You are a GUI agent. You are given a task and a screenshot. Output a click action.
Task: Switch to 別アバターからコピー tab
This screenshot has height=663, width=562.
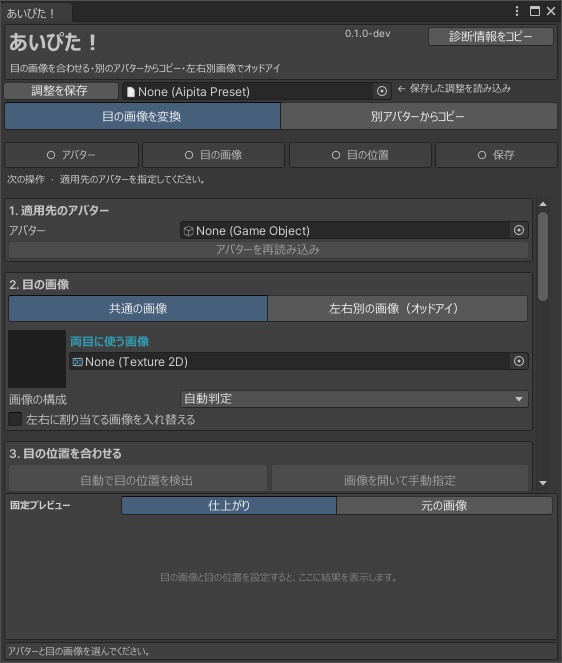[x=418, y=116]
